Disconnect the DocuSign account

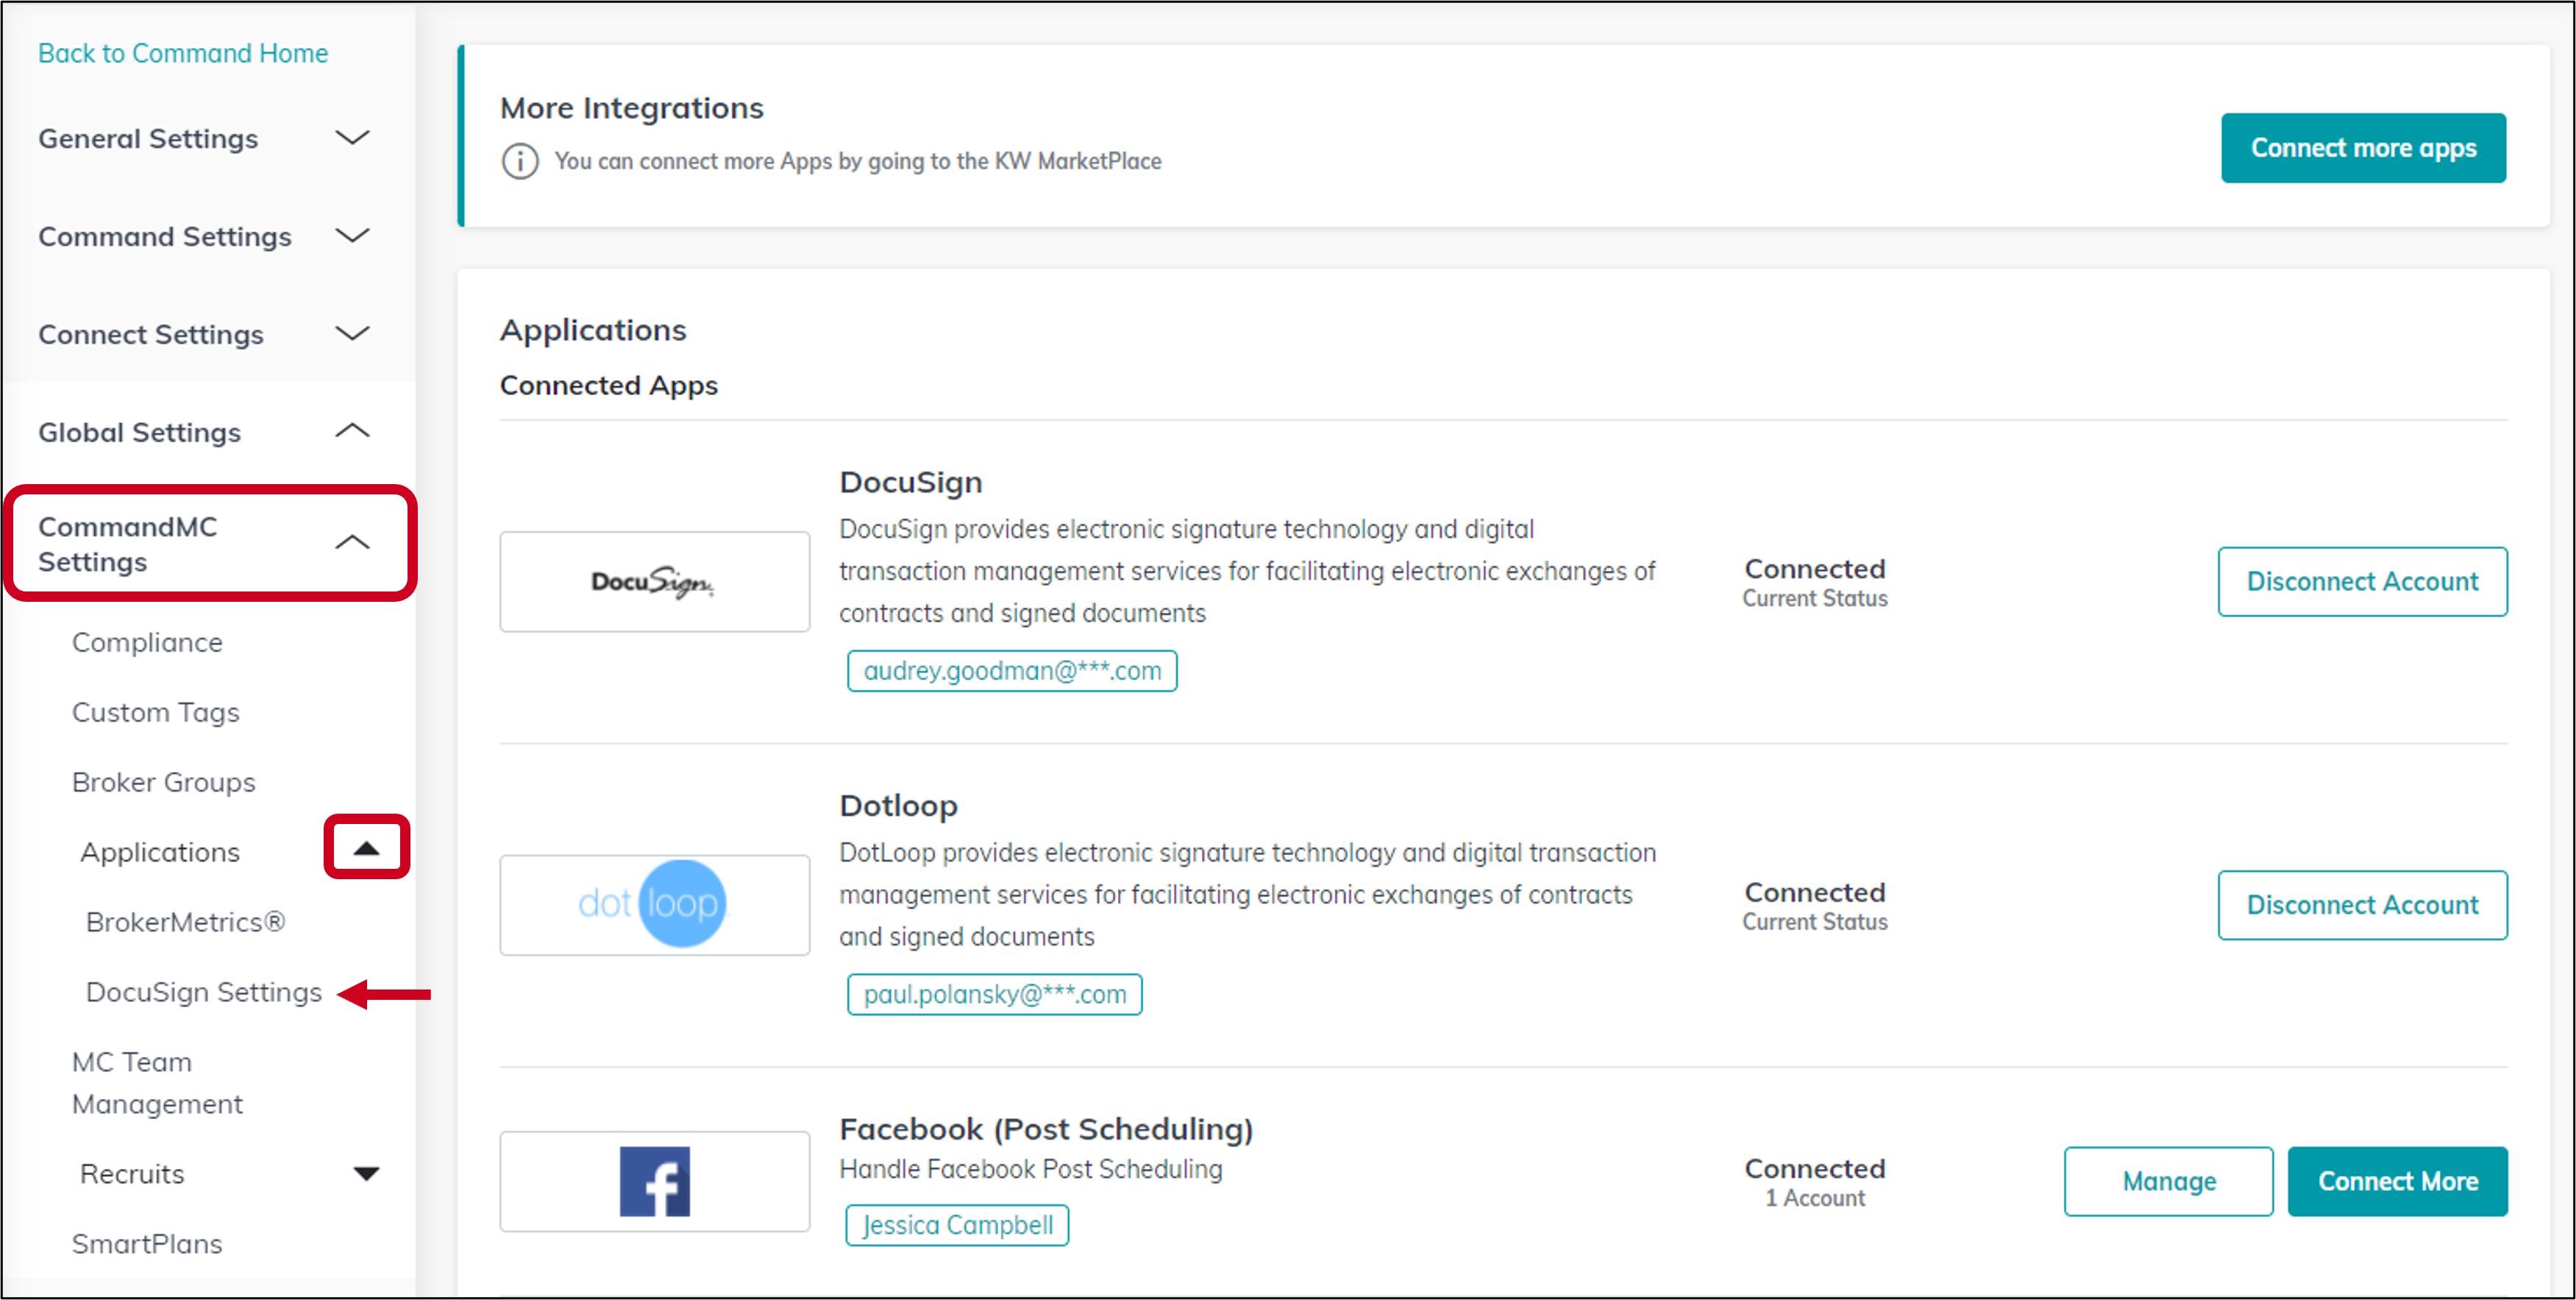(x=2362, y=581)
